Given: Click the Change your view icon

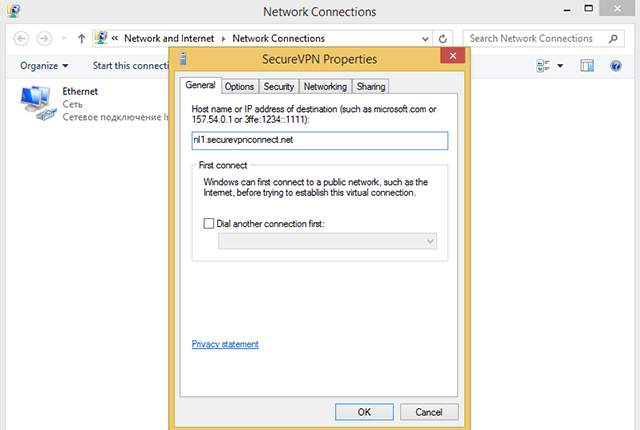Looking at the screenshot, I should click(x=542, y=66).
